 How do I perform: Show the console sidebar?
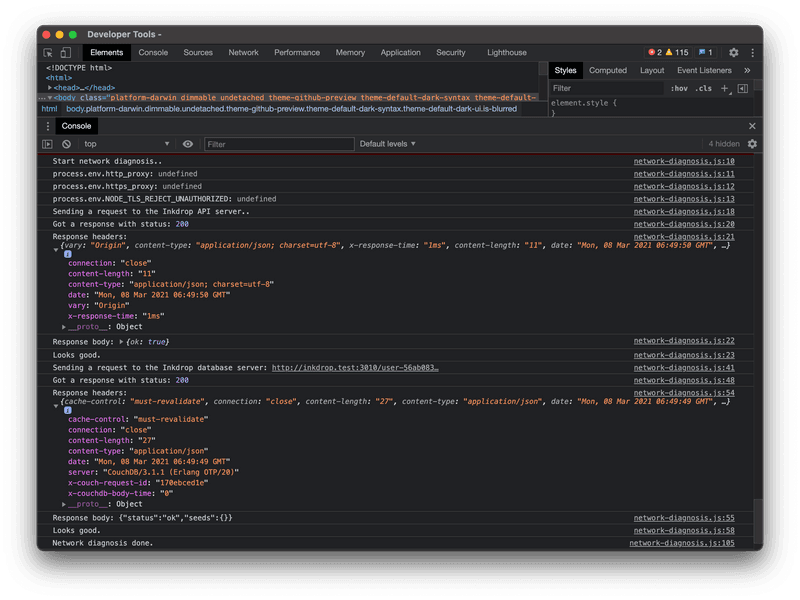pos(49,144)
